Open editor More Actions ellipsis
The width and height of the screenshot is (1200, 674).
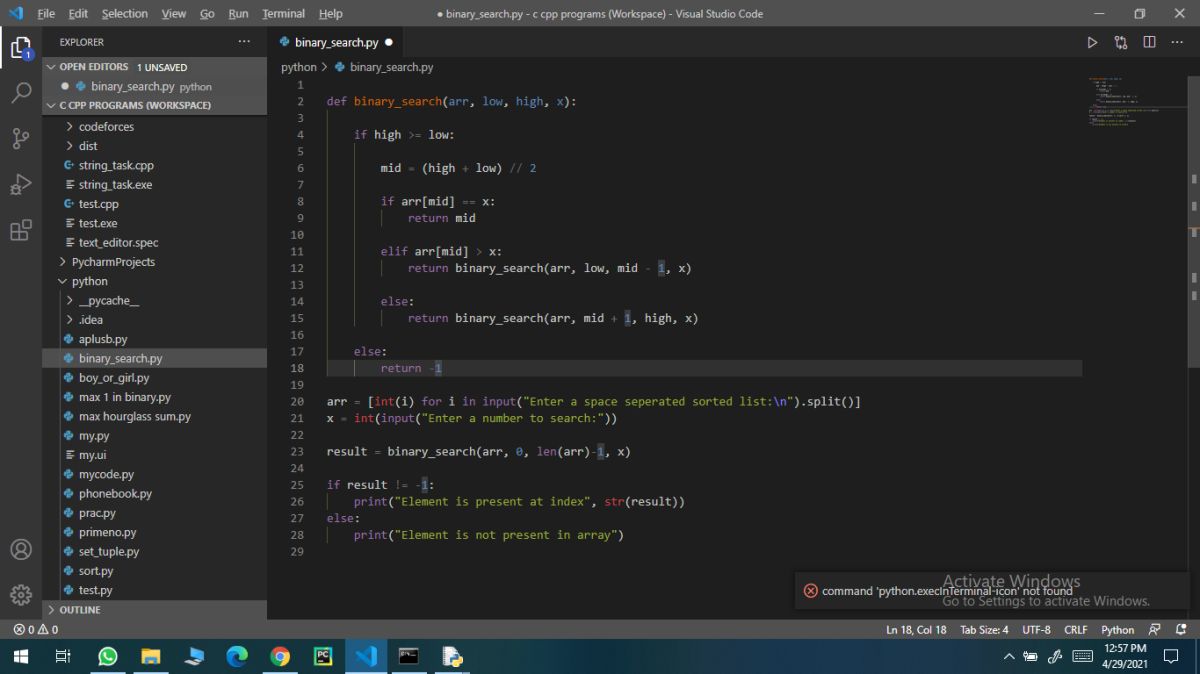(x=1177, y=42)
